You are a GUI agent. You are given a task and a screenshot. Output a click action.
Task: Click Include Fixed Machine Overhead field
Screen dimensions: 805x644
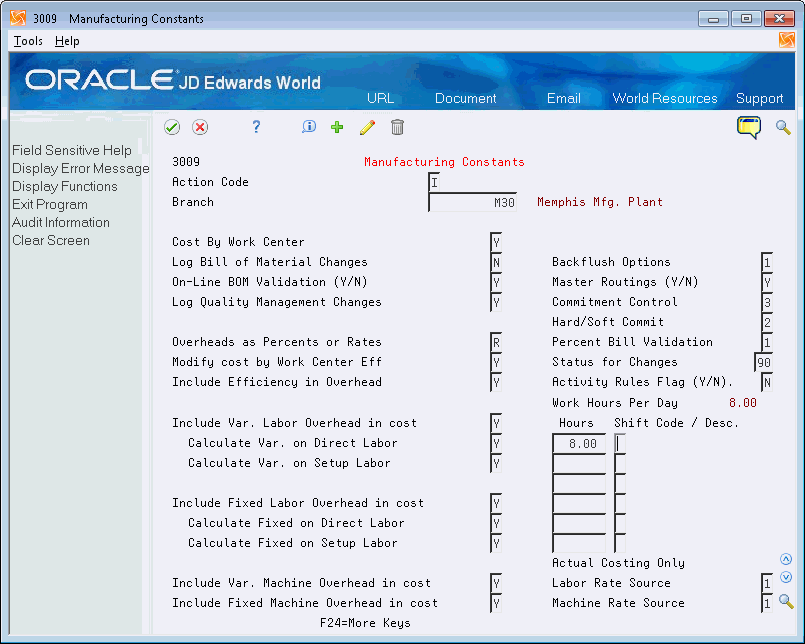pos(496,603)
